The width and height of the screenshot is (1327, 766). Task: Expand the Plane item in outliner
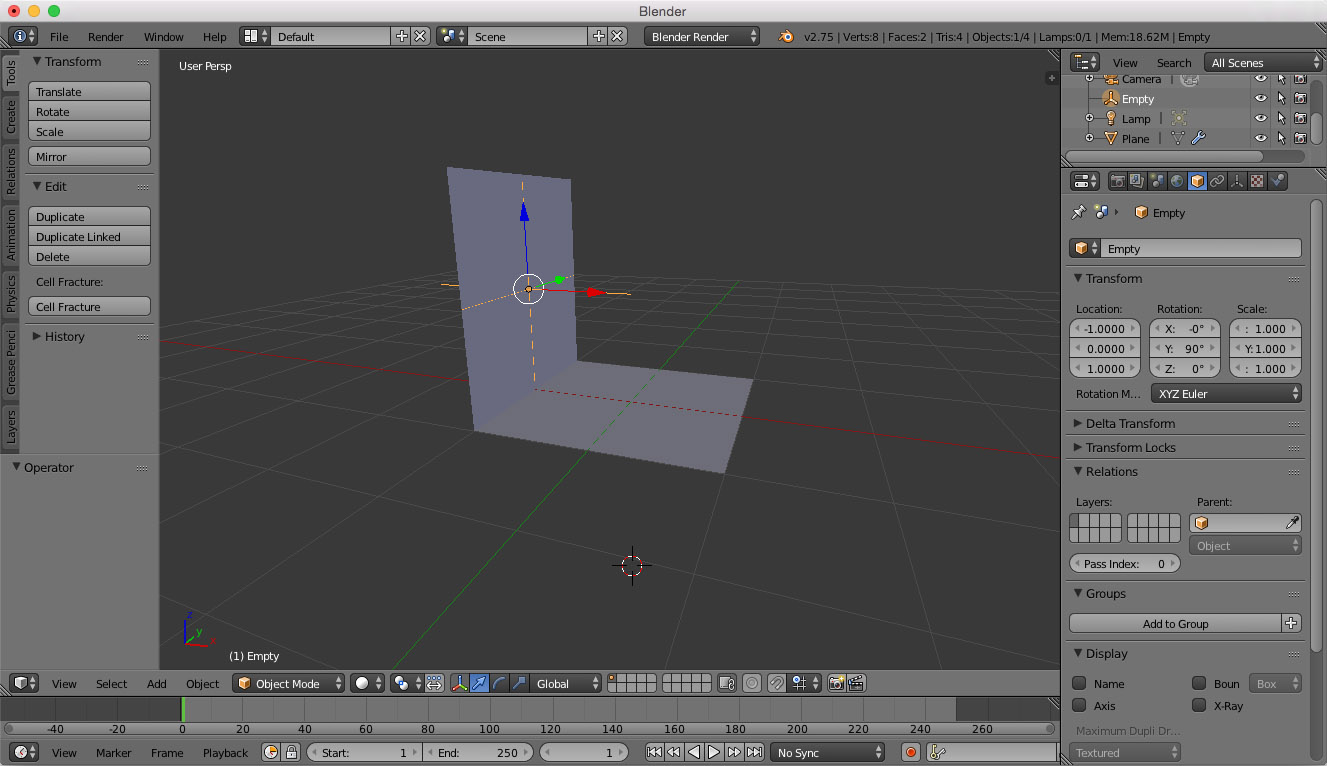pos(1090,138)
